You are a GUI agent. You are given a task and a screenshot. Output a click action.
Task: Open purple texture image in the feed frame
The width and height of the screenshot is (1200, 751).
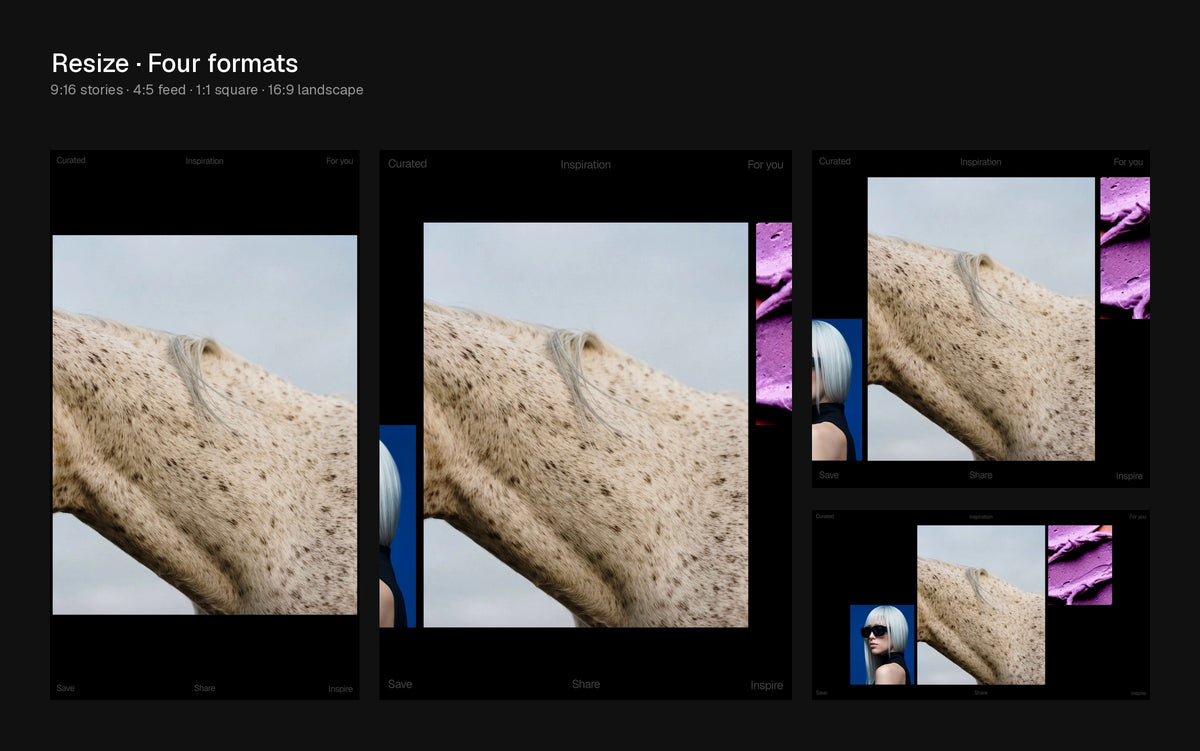[774, 324]
